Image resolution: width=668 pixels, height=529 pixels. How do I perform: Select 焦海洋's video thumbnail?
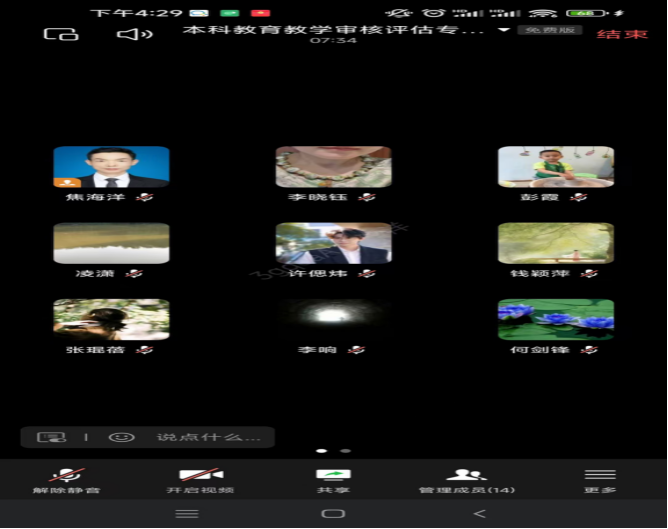(x=111, y=167)
